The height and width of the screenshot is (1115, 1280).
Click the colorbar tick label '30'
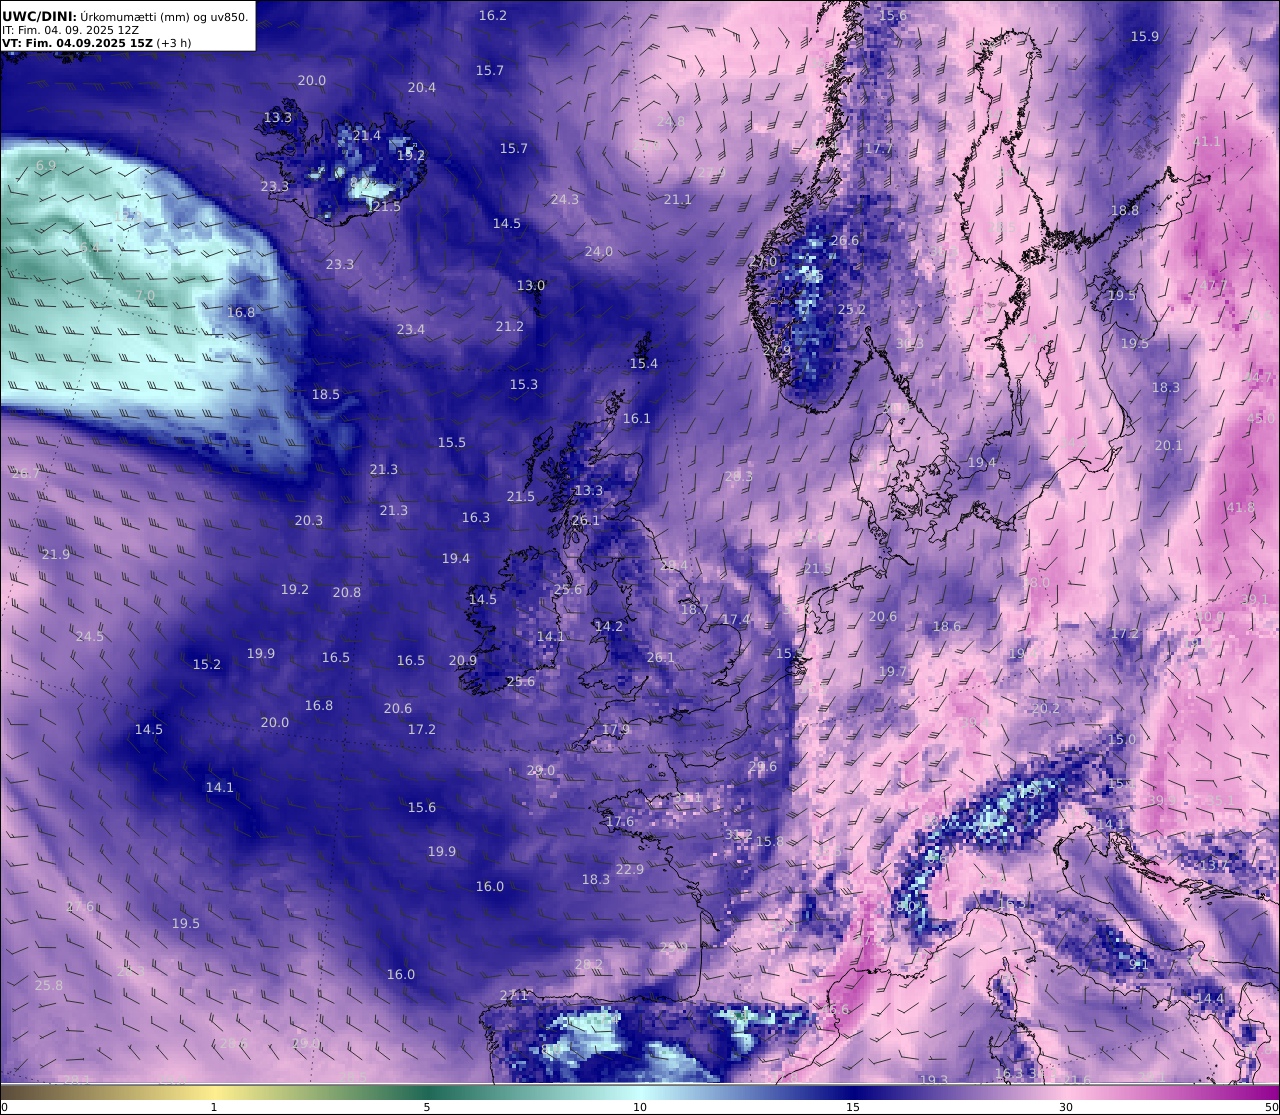1066,1107
